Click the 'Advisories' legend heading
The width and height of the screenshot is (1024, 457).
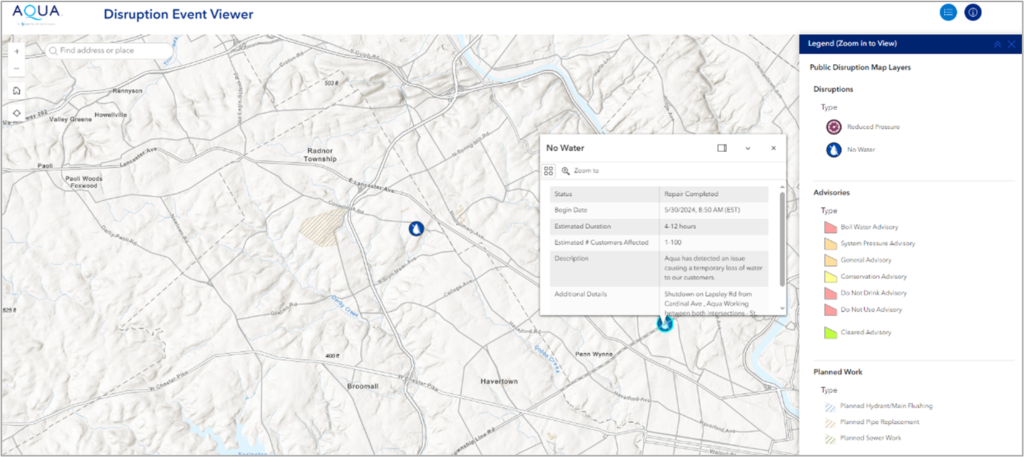[x=831, y=192]
